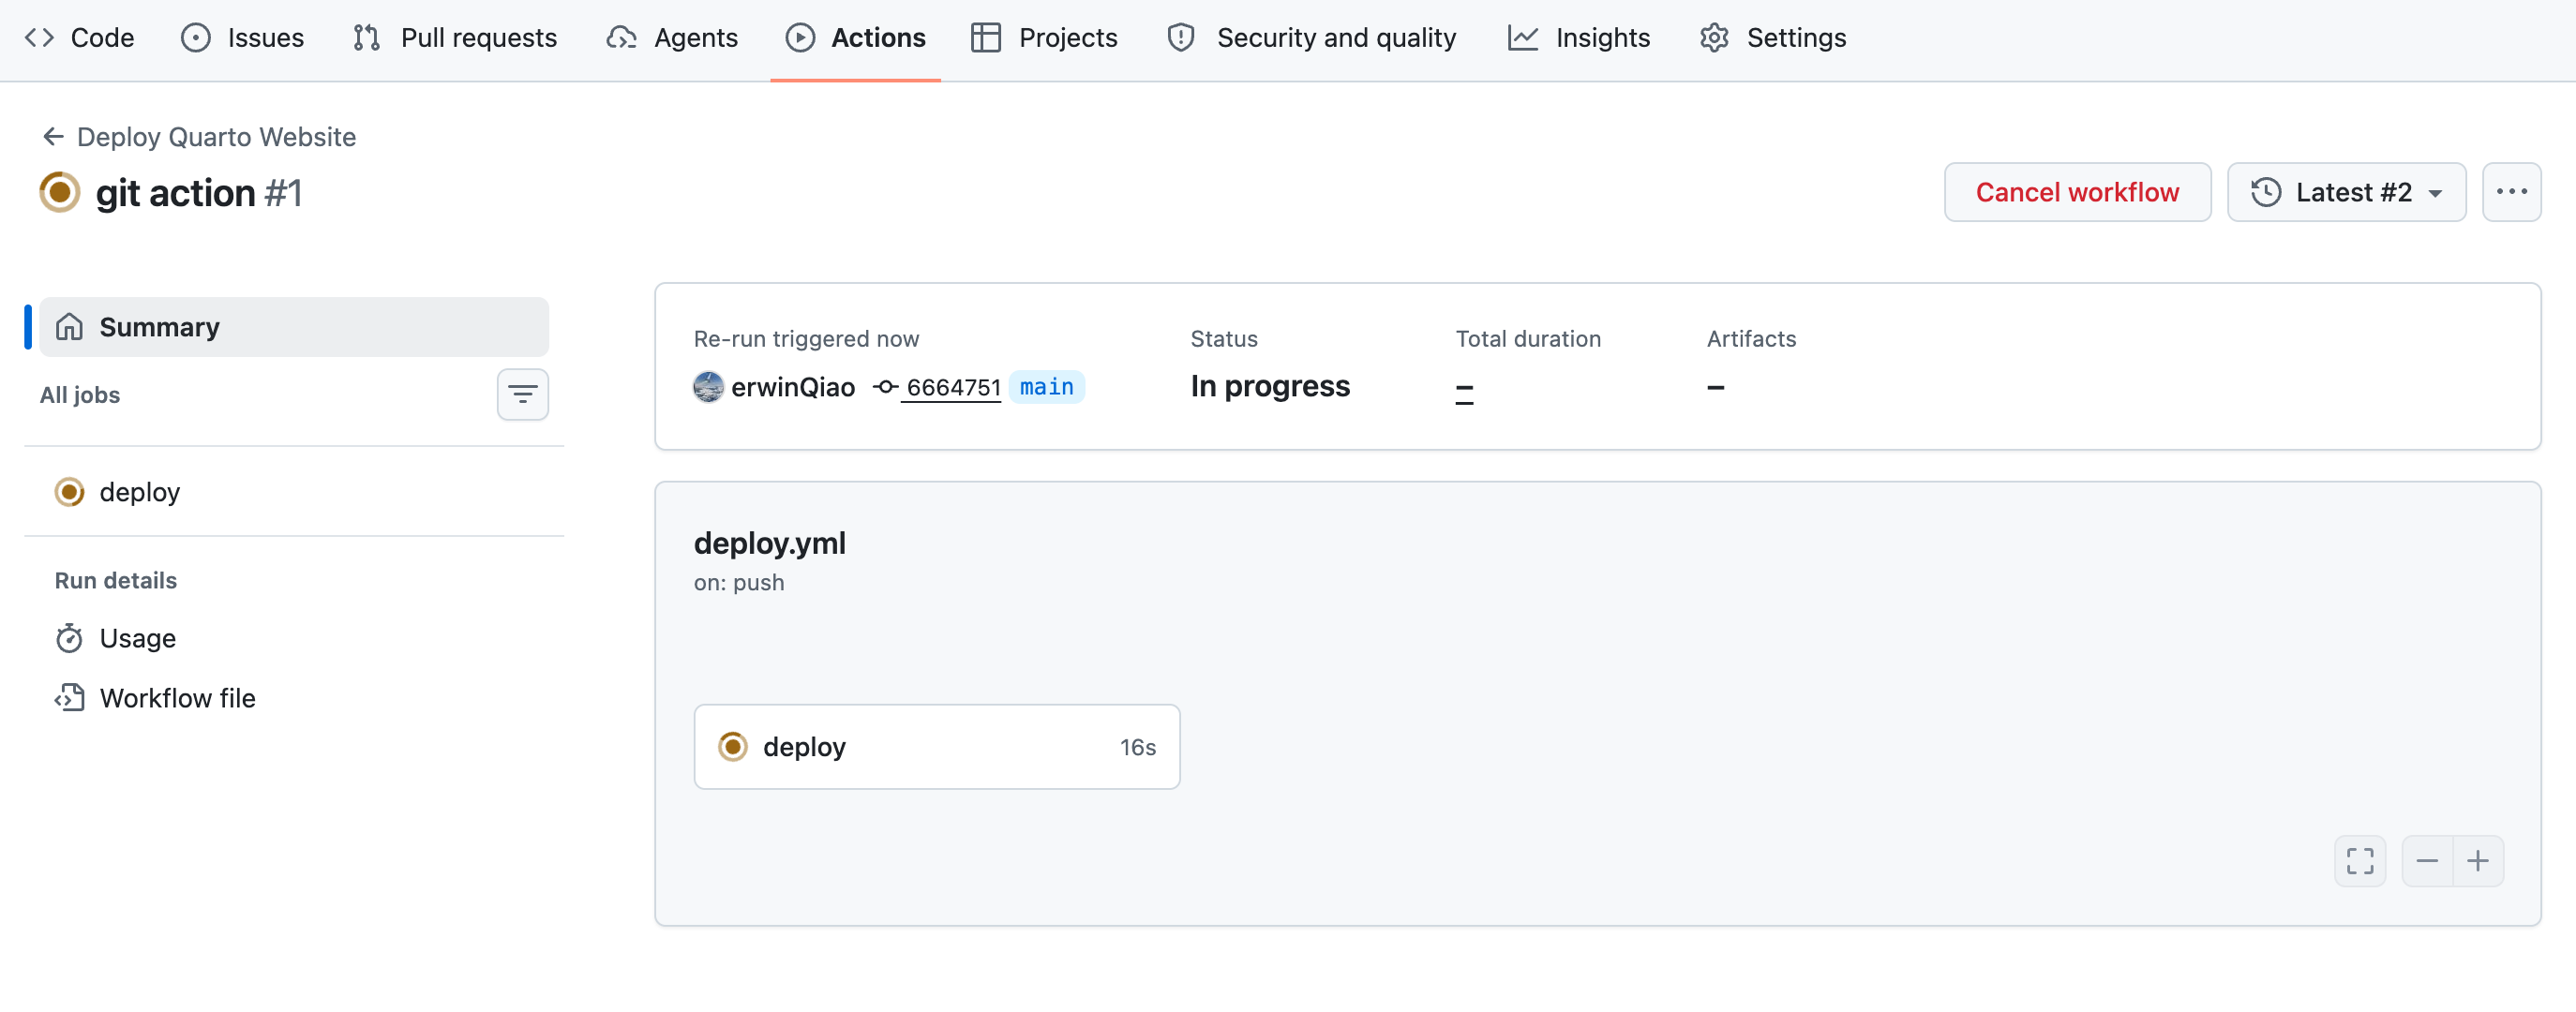Click the 'on: push' trigger text

739,583
